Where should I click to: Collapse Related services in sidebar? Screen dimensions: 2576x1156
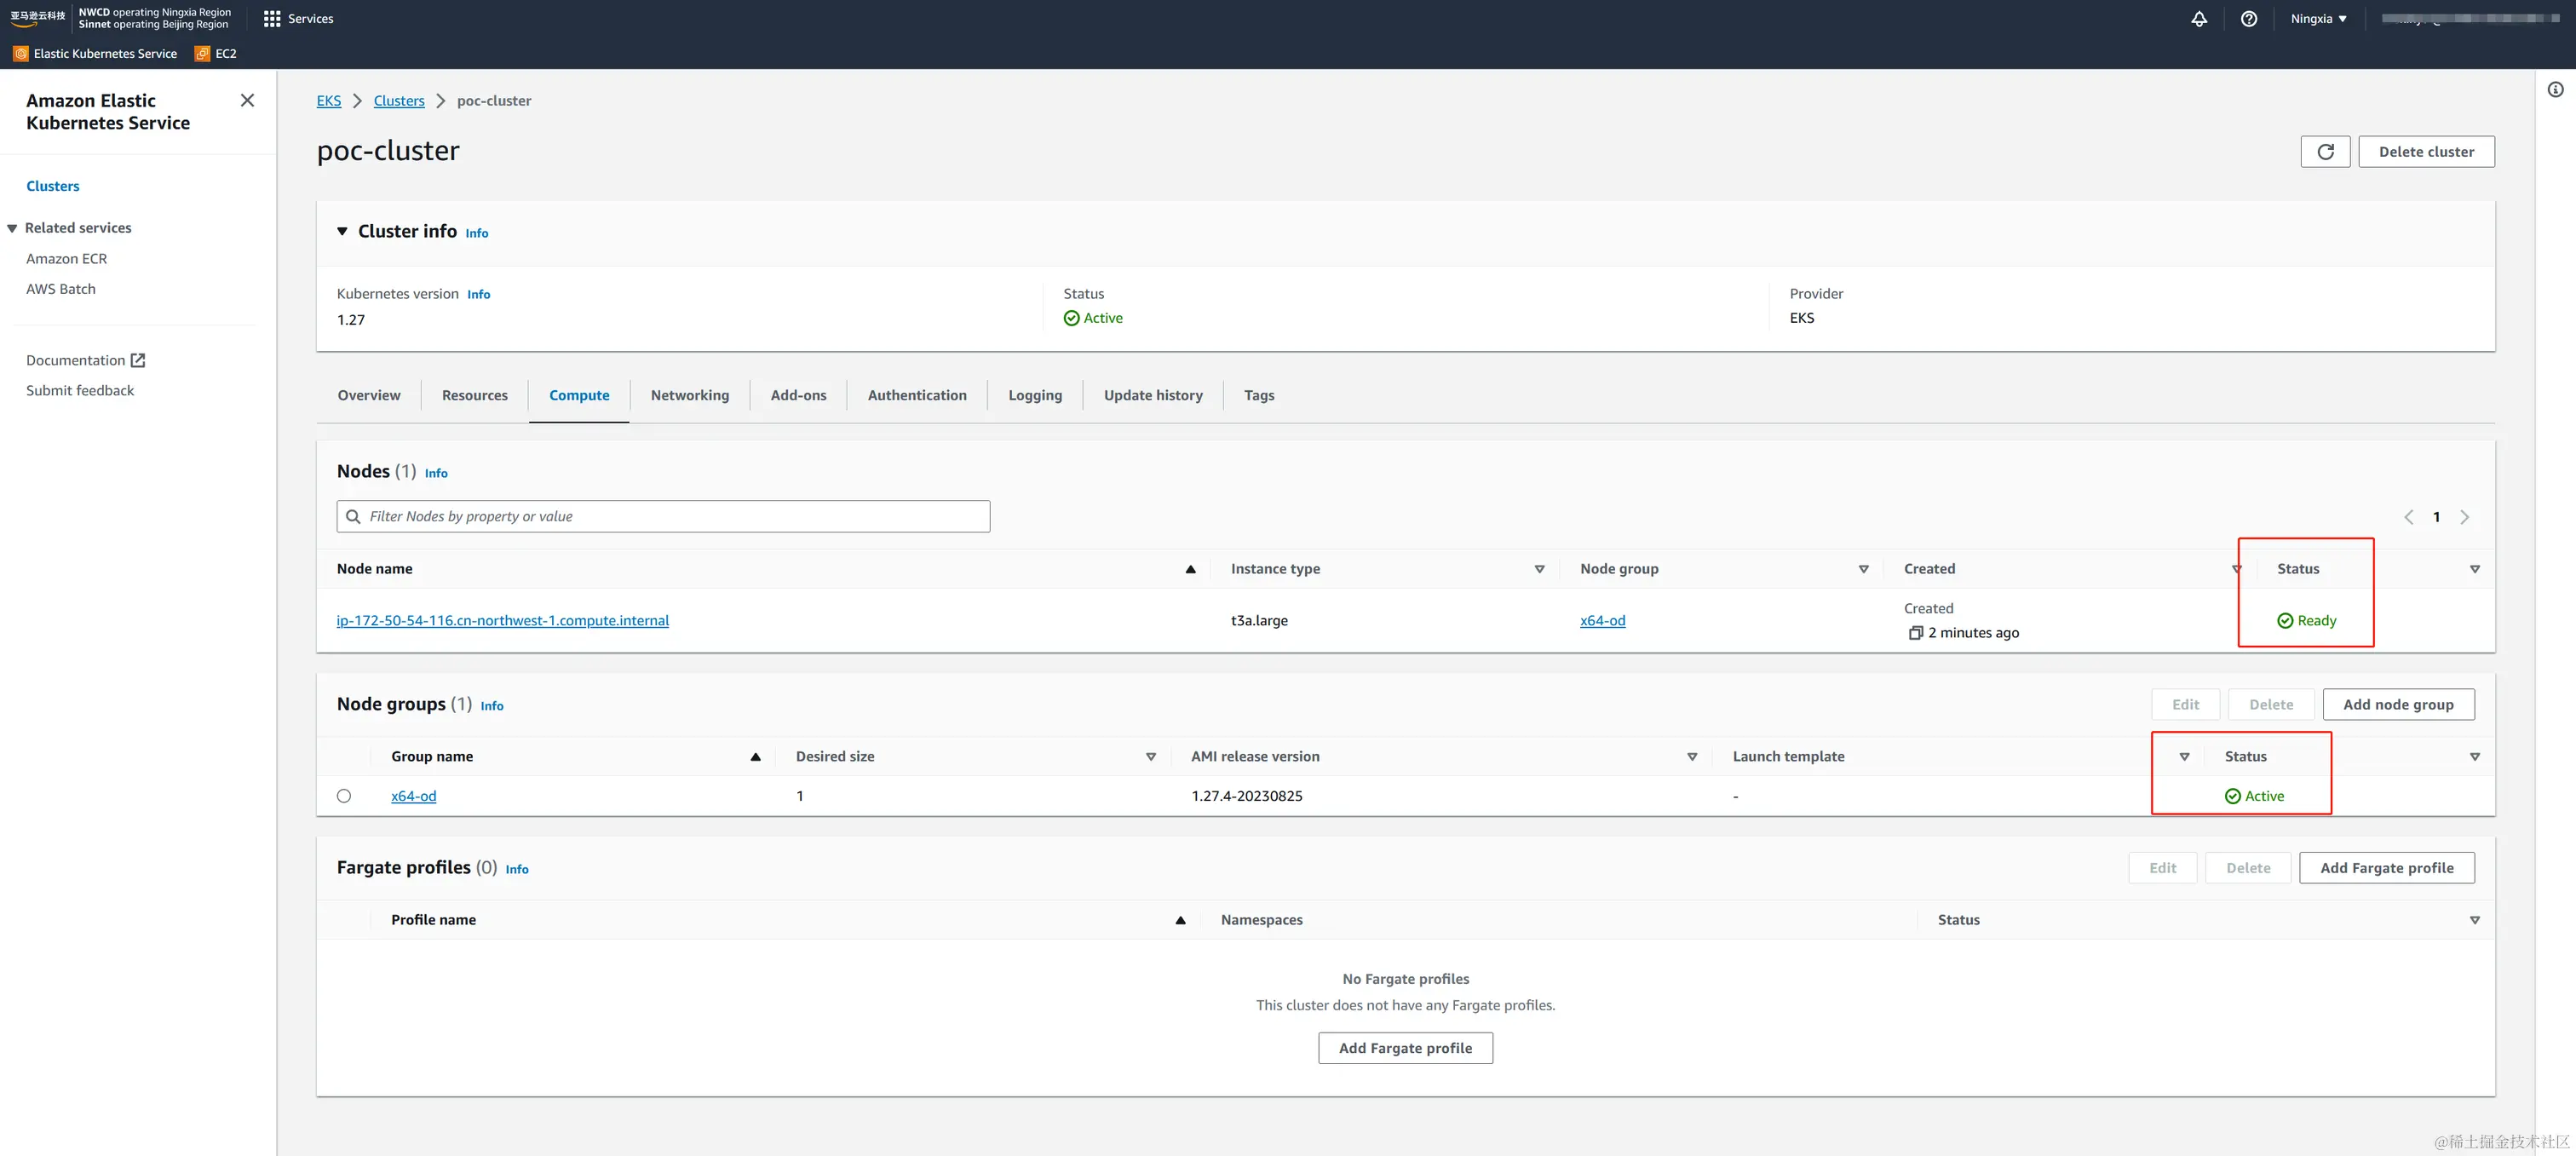(x=12, y=228)
